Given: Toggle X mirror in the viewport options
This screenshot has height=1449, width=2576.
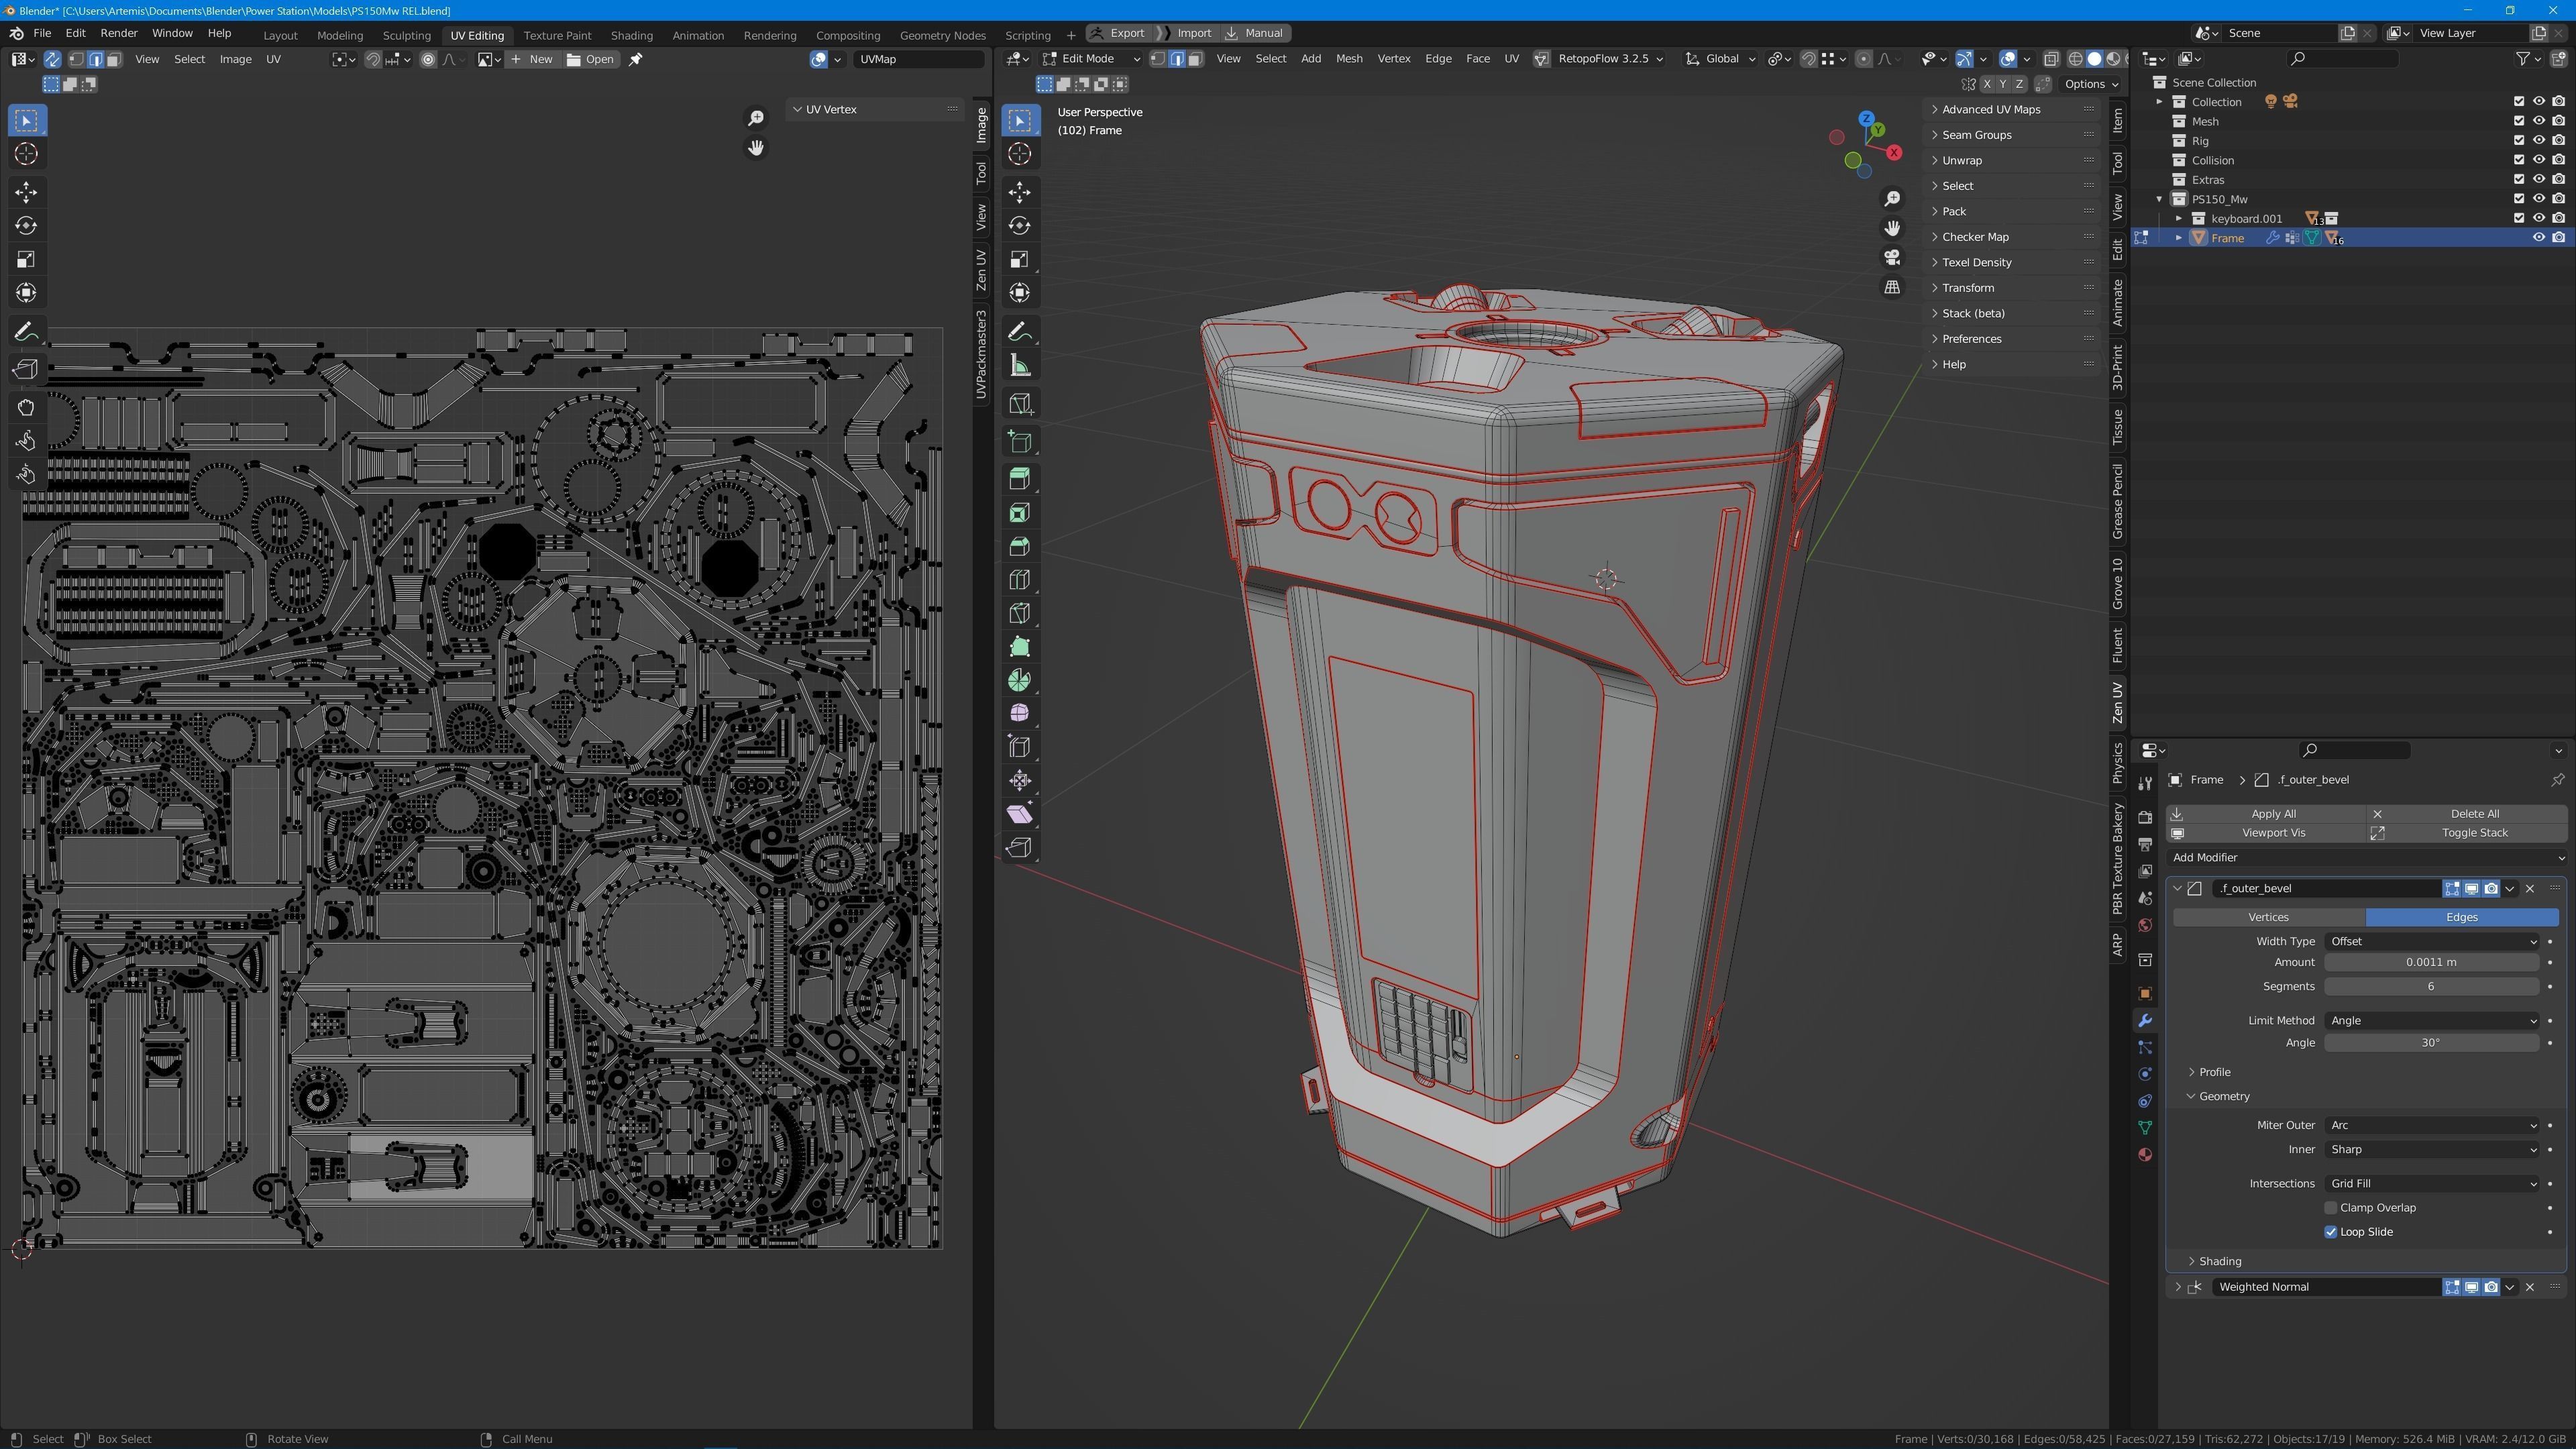Looking at the screenshot, I should [x=1986, y=84].
